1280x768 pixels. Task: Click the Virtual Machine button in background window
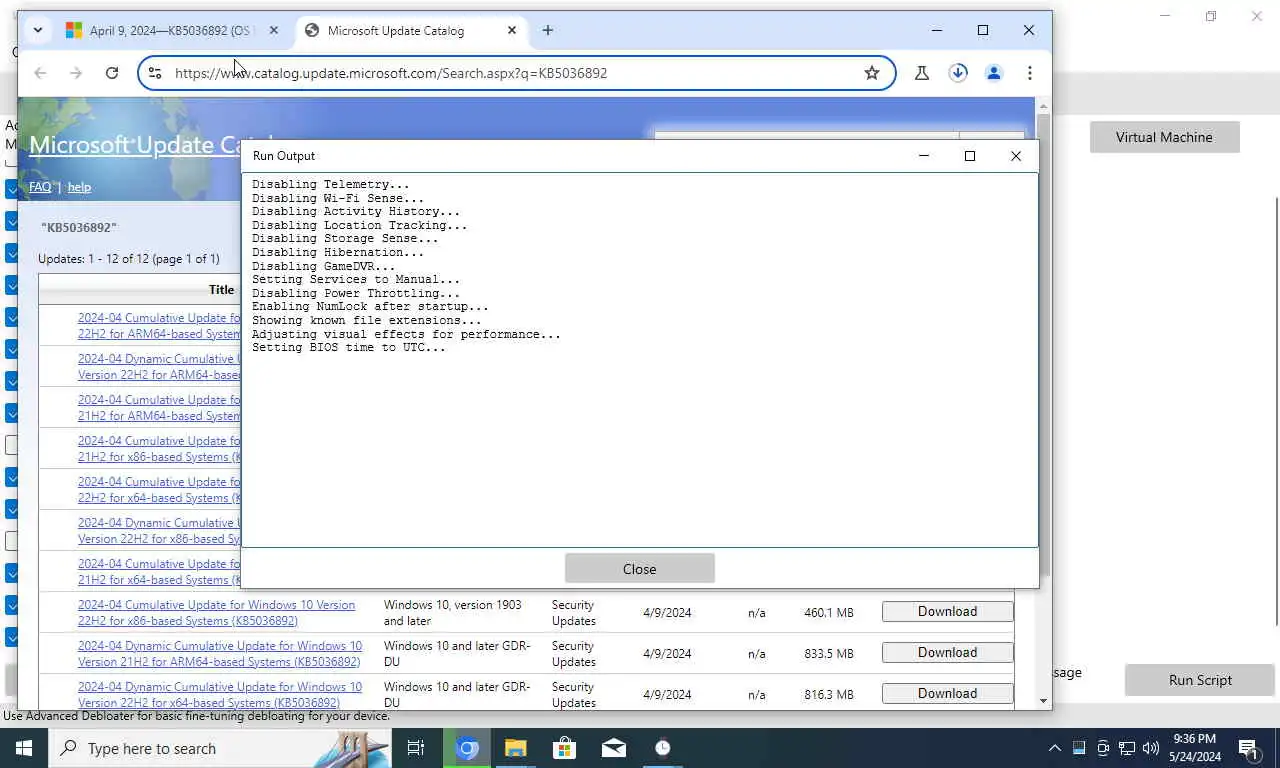(1164, 137)
